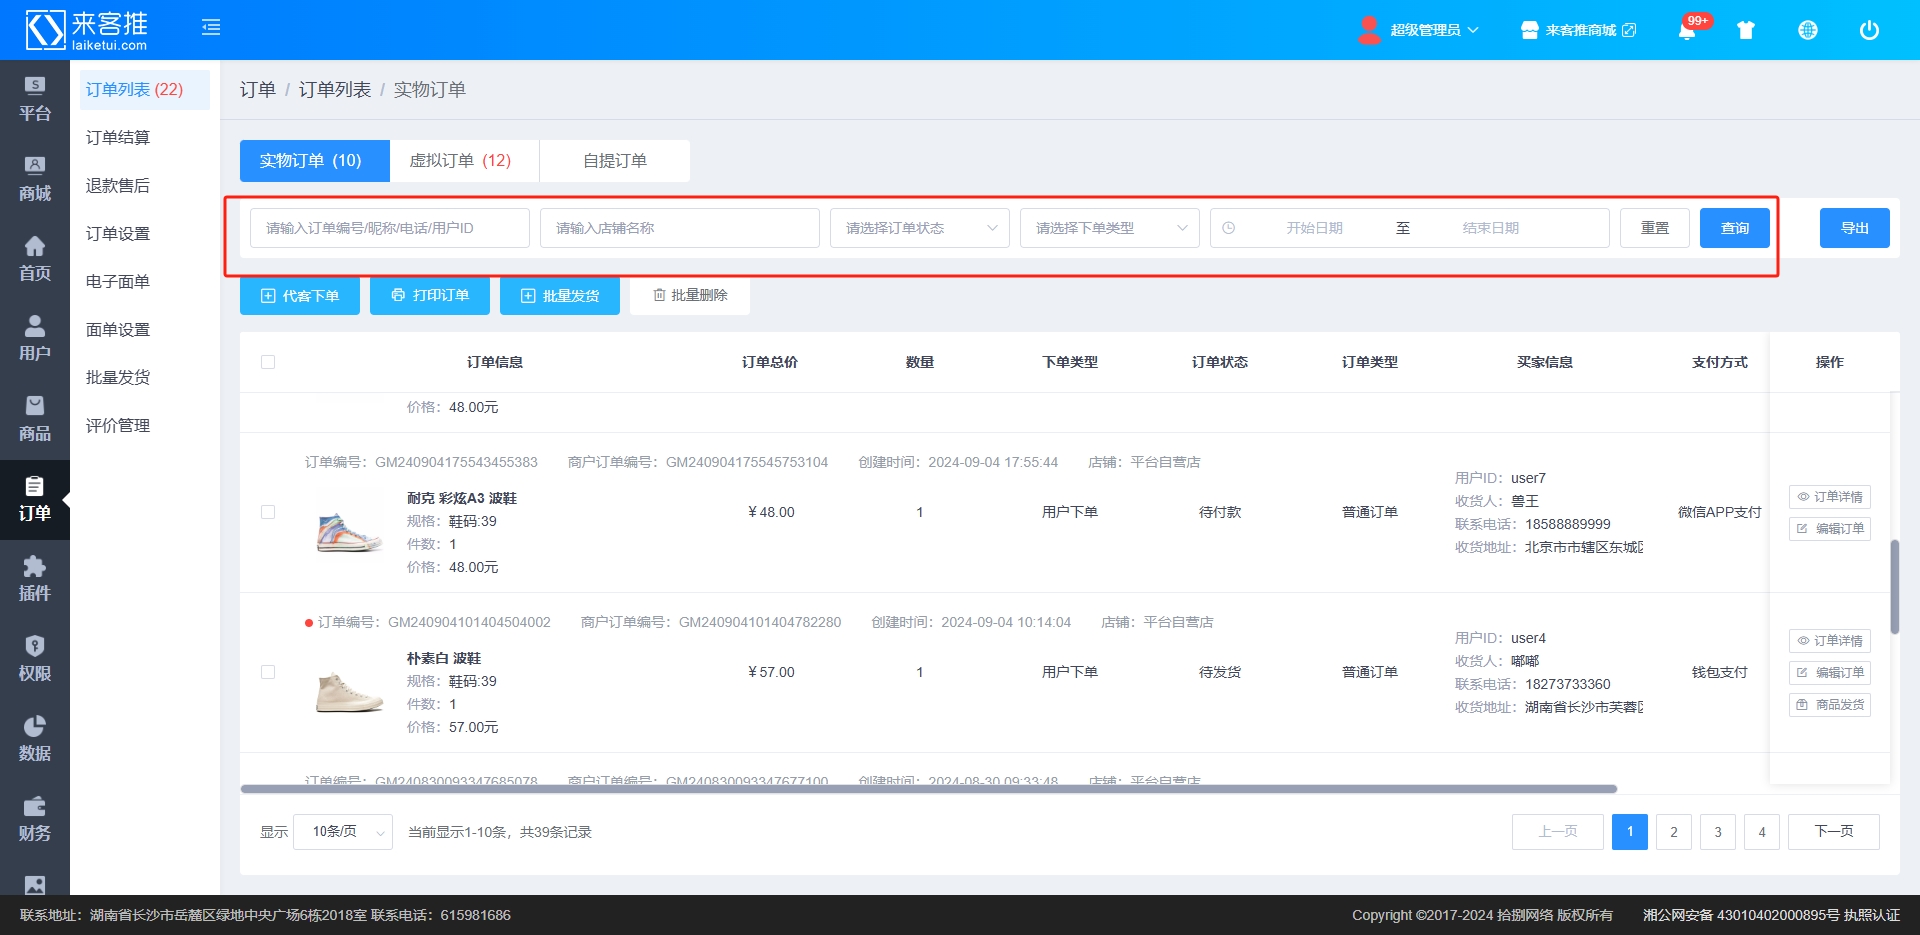Open 退款售后 in the order submenu
Viewport: 1920px width, 935px height.
[x=118, y=186]
